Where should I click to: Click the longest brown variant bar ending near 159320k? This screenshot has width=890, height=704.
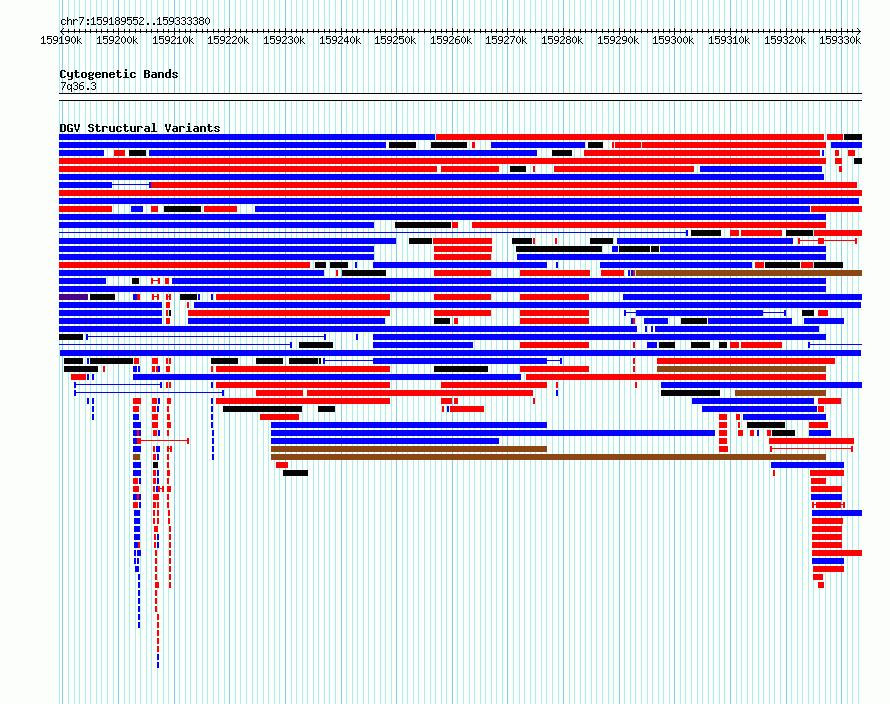pos(548,457)
